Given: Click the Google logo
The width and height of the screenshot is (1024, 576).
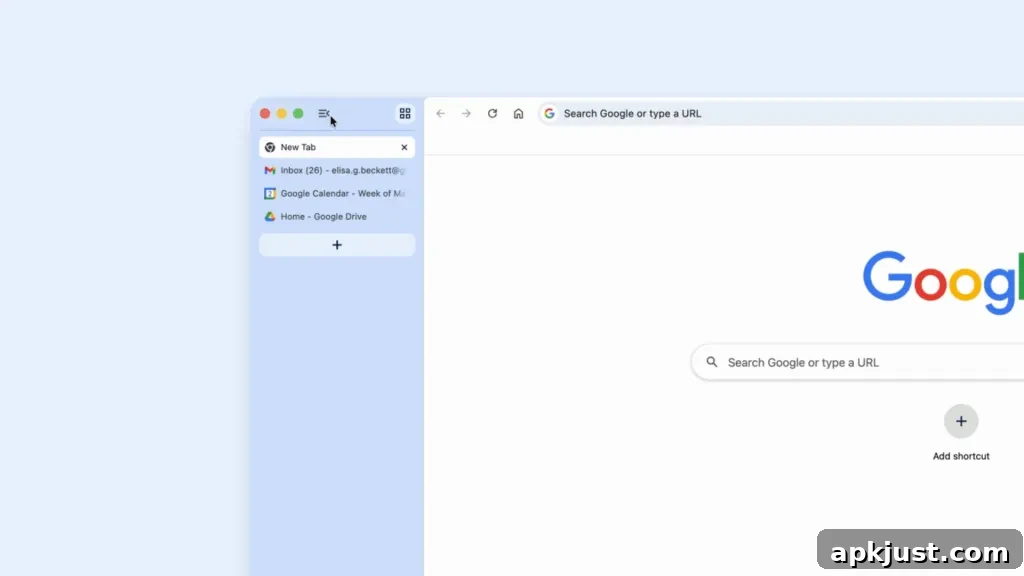Looking at the screenshot, I should click(943, 282).
